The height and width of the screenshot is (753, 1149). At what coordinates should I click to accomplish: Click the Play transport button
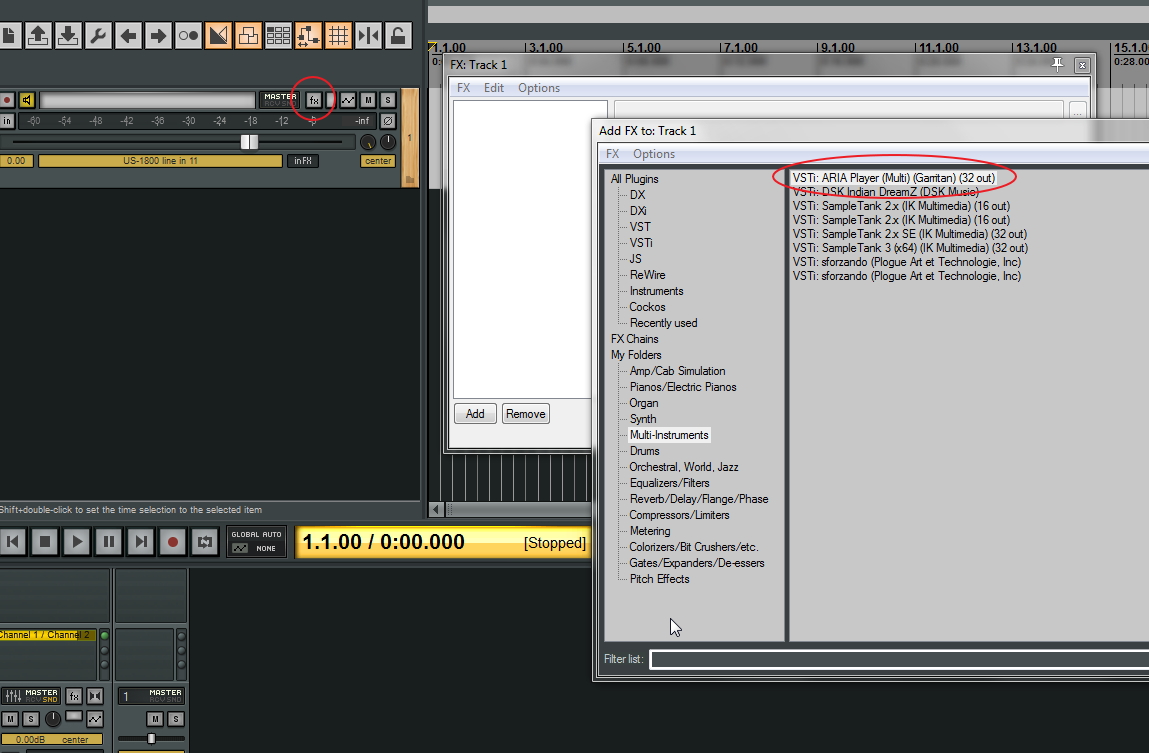pos(76,542)
